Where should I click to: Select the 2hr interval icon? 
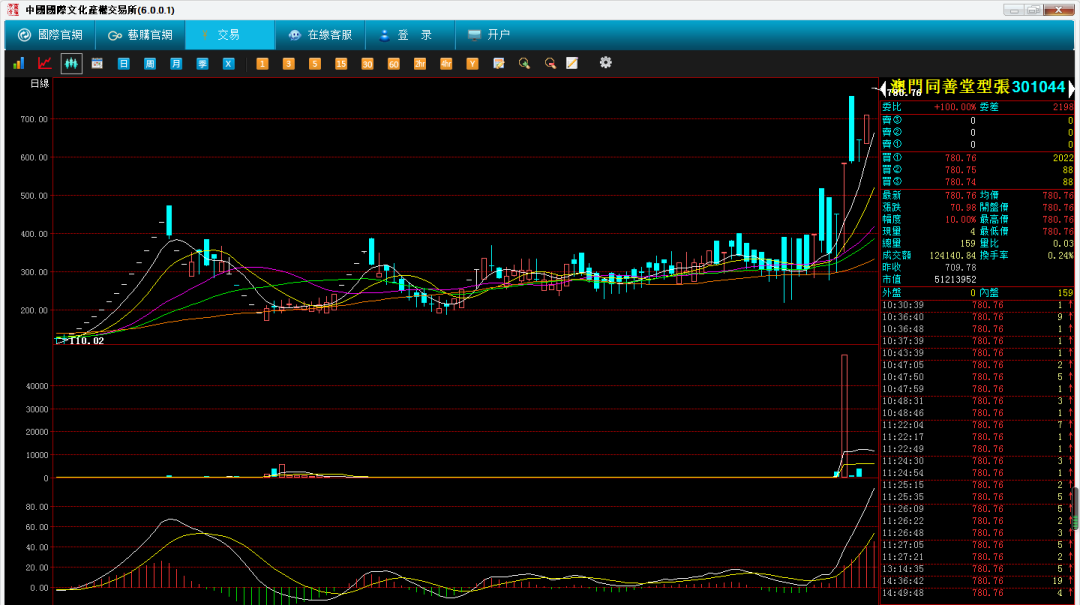tap(419, 63)
